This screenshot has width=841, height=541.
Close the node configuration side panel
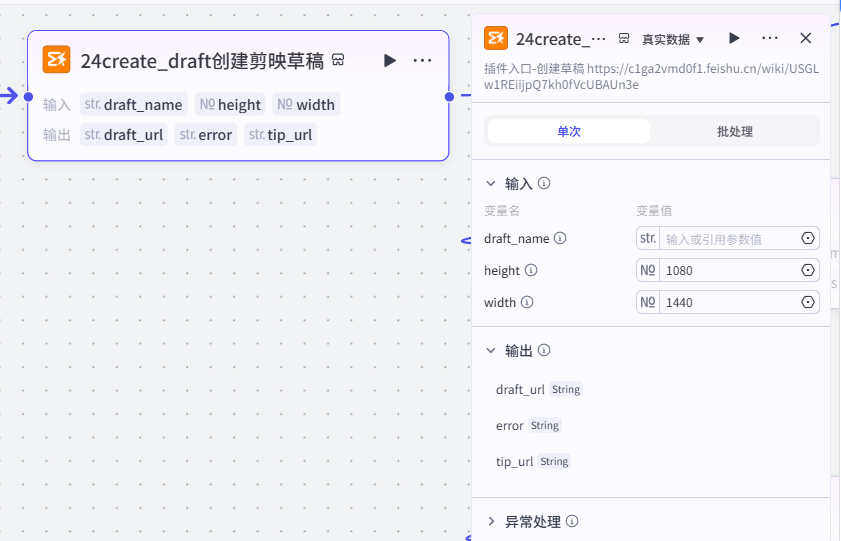tap(806, 38)
